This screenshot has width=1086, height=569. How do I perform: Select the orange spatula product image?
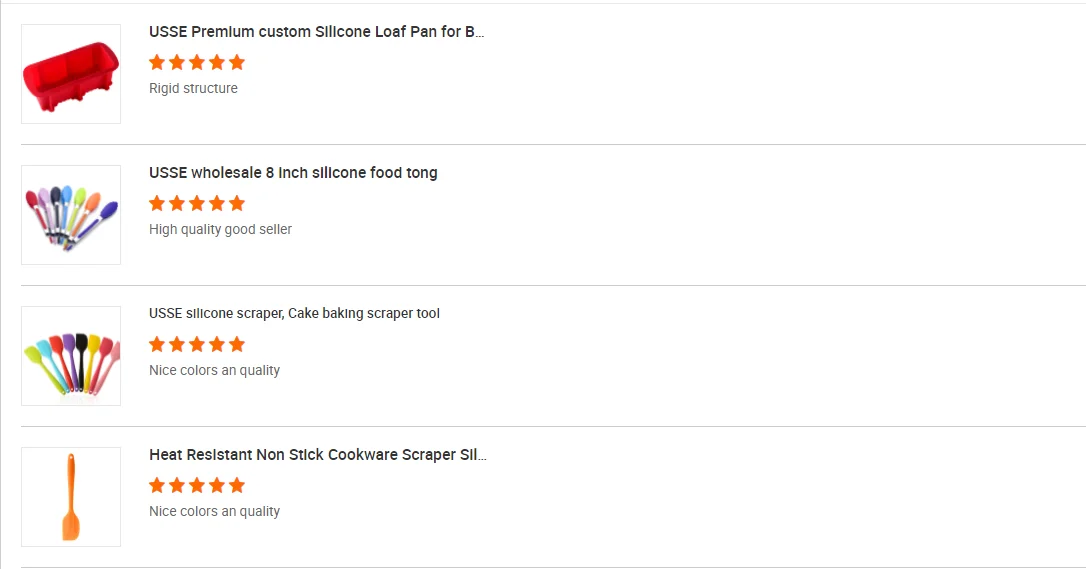71,497
